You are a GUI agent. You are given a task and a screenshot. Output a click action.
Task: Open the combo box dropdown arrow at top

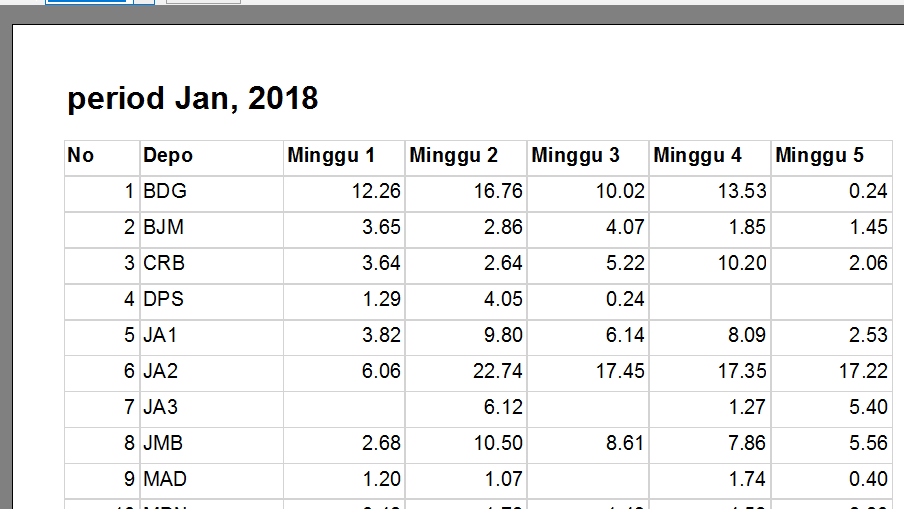coord(144,2)
